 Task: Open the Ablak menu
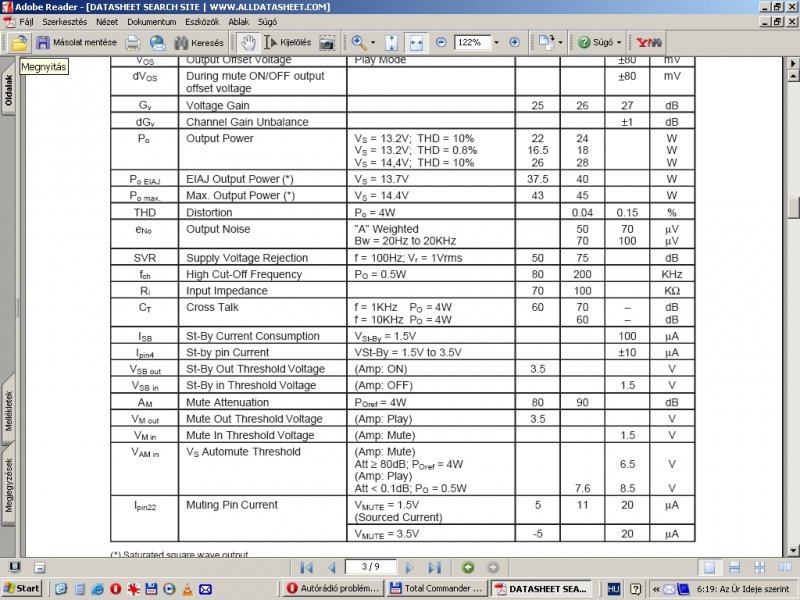tap(239, 22)
